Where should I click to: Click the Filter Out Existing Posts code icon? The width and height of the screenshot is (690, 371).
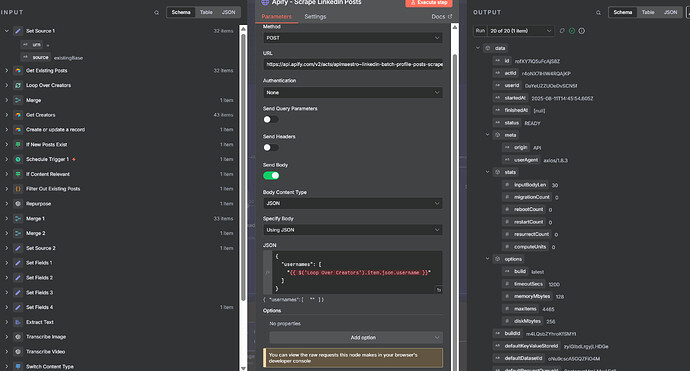click(18, 189)
